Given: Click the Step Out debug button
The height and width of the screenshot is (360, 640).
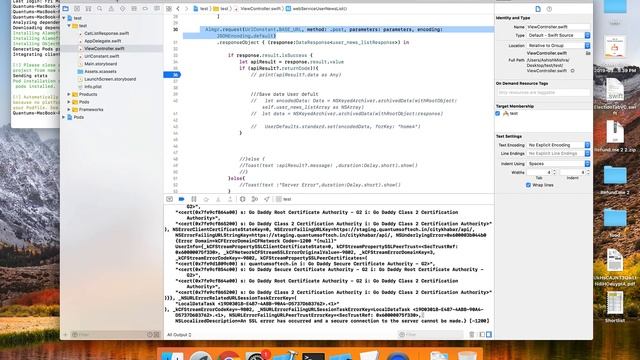Looking at the screenshot, I should pos(230,199).
